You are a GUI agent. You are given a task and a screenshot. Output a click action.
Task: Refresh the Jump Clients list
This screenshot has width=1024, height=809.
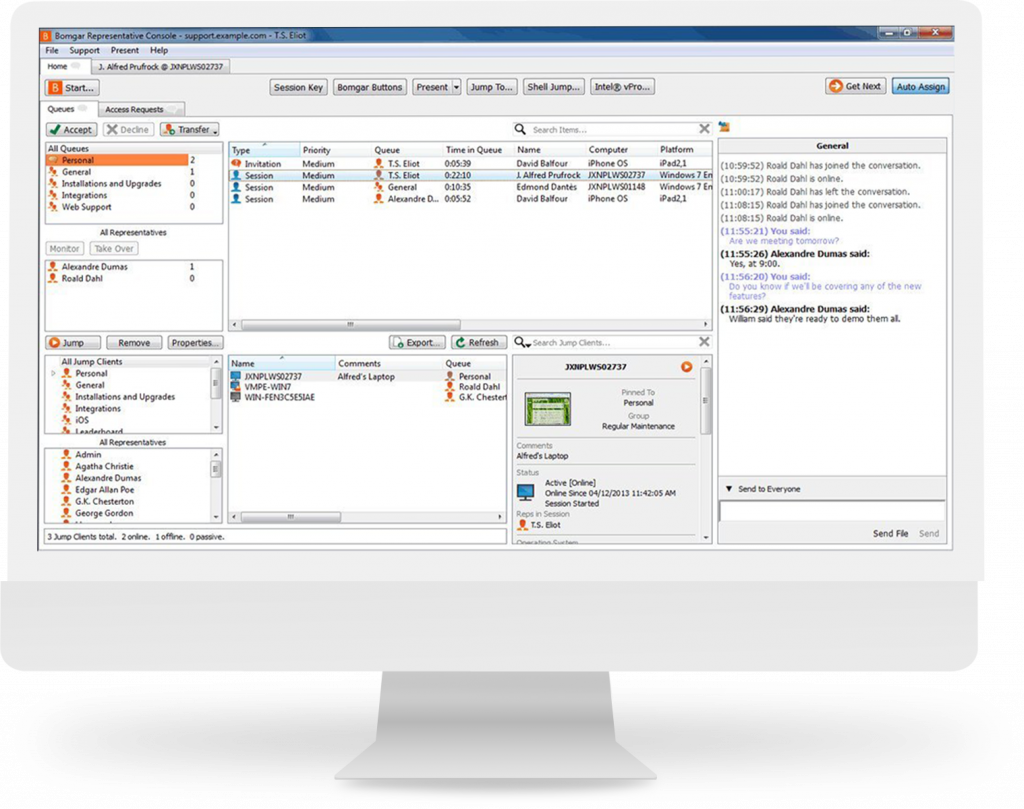(478, 342)
